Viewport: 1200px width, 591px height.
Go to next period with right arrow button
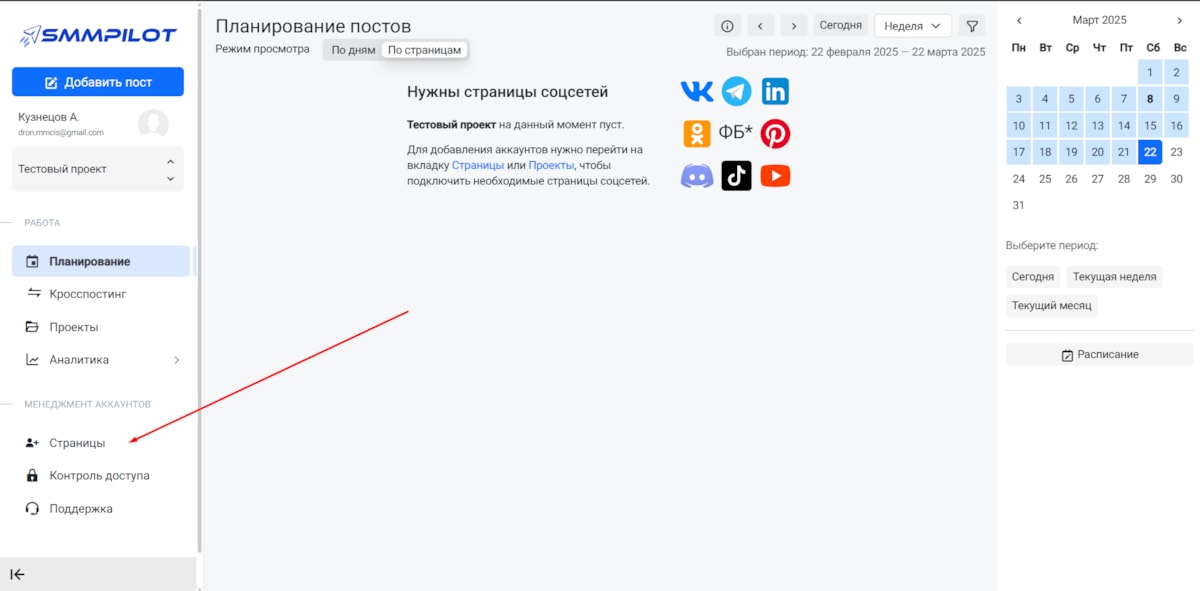pos(794,26)
